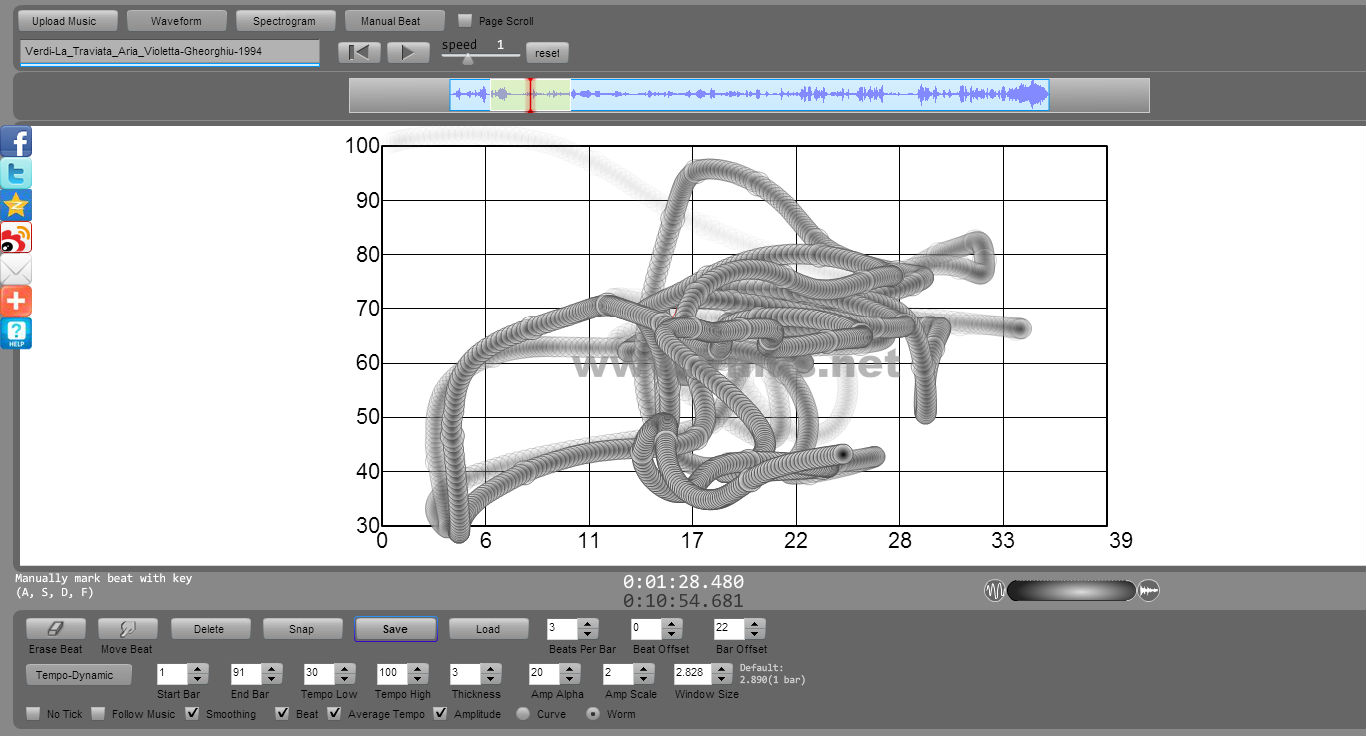
Task: Enable the Page Scroll checkbox
Action: (x=465, y=21)
